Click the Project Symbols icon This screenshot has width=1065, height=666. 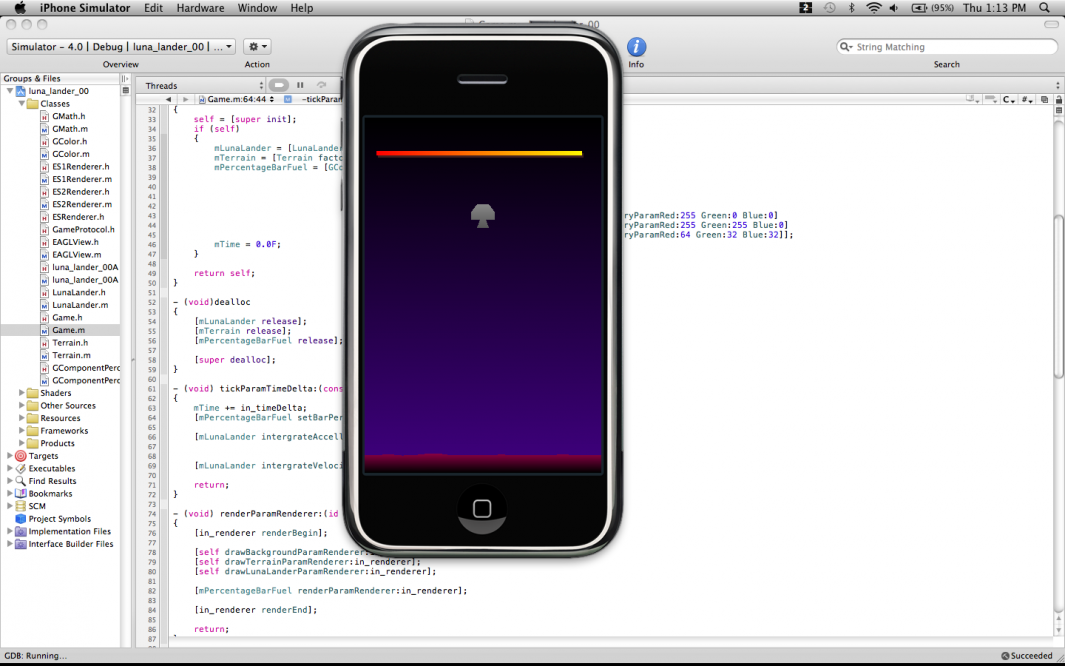(20, 519)
